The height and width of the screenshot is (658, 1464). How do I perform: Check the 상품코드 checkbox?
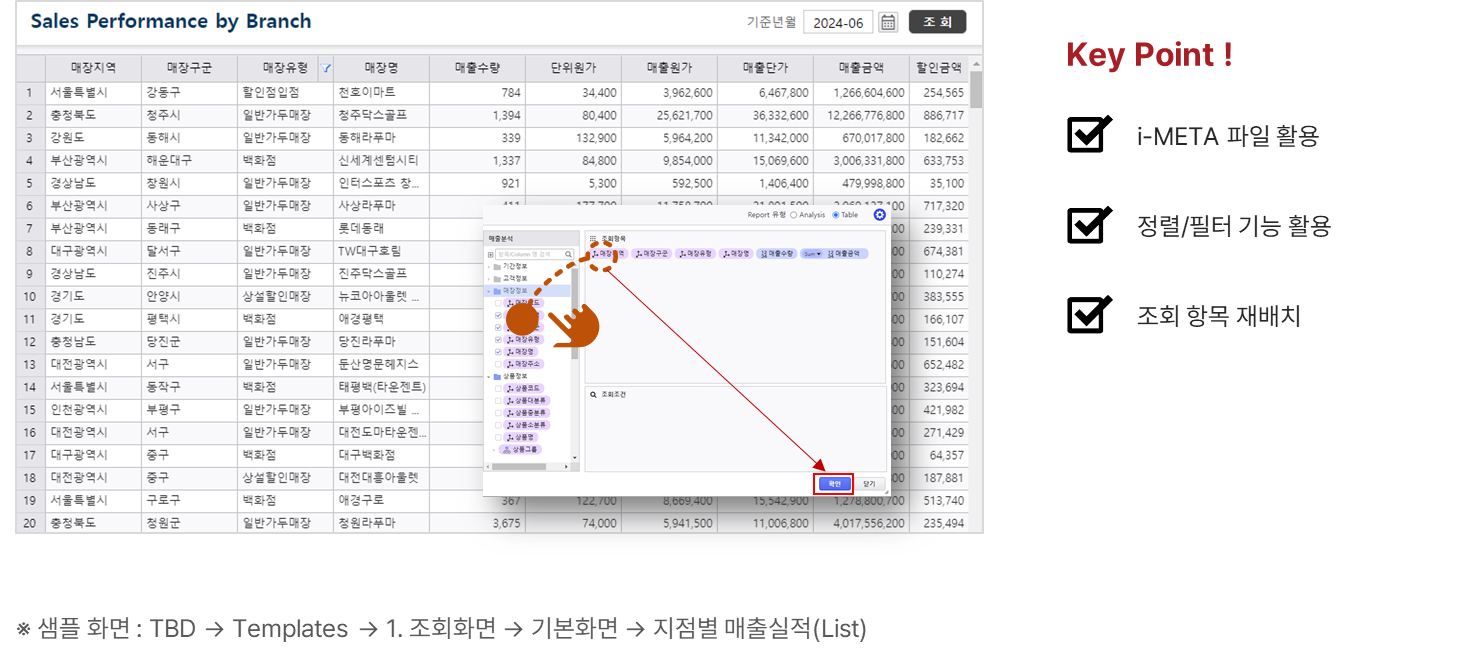(x=498, y=388)
